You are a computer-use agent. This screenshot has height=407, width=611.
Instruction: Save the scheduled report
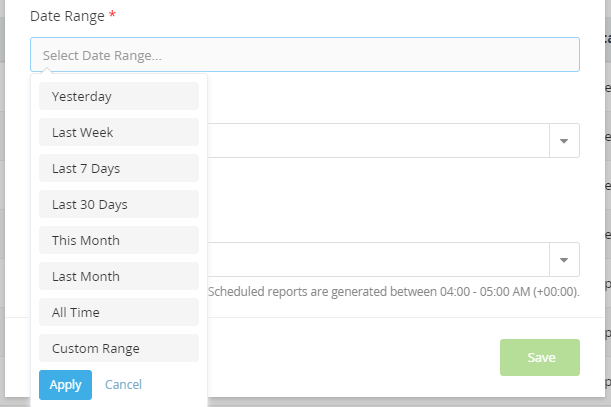(x=540, y=357)
